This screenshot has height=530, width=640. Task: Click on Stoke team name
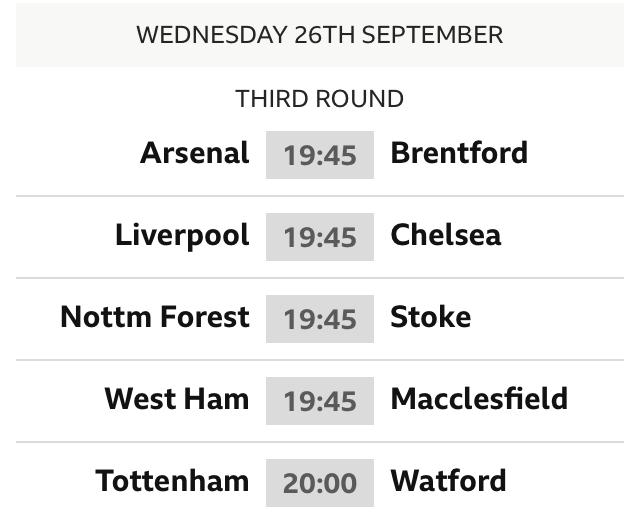coord(431,317)
